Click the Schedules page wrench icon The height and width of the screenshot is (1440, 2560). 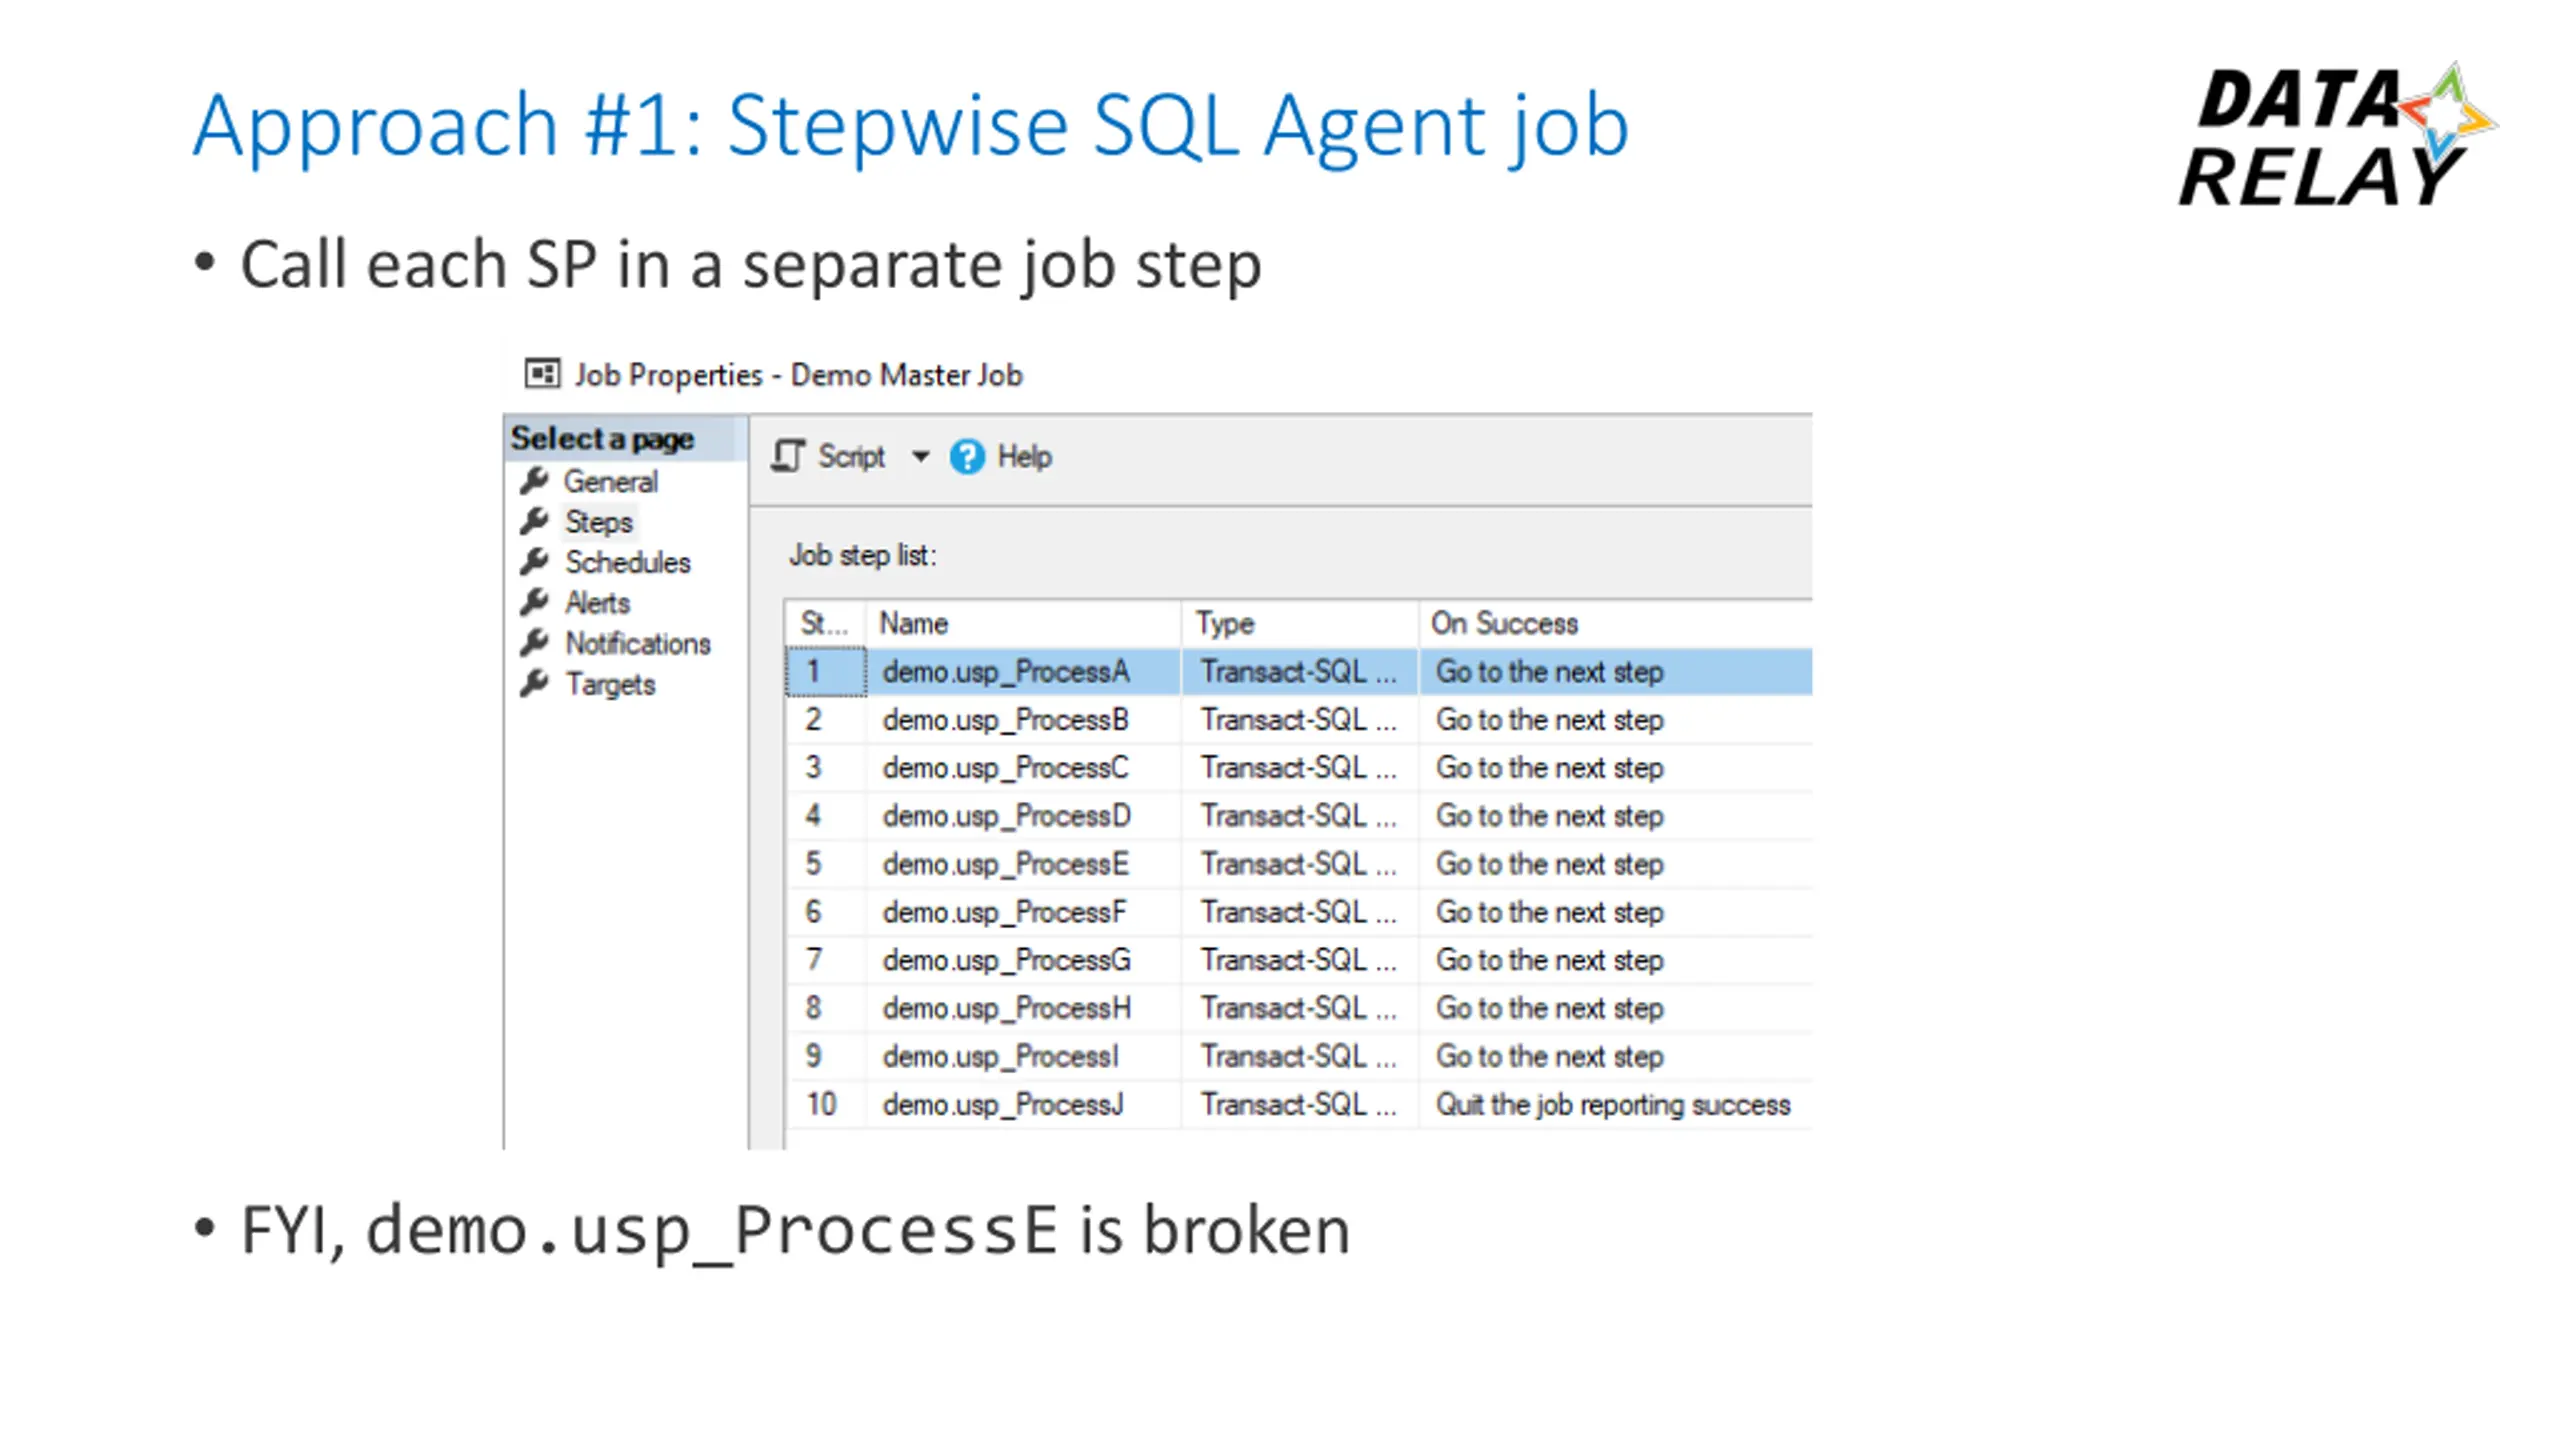[x=535, y=562]
